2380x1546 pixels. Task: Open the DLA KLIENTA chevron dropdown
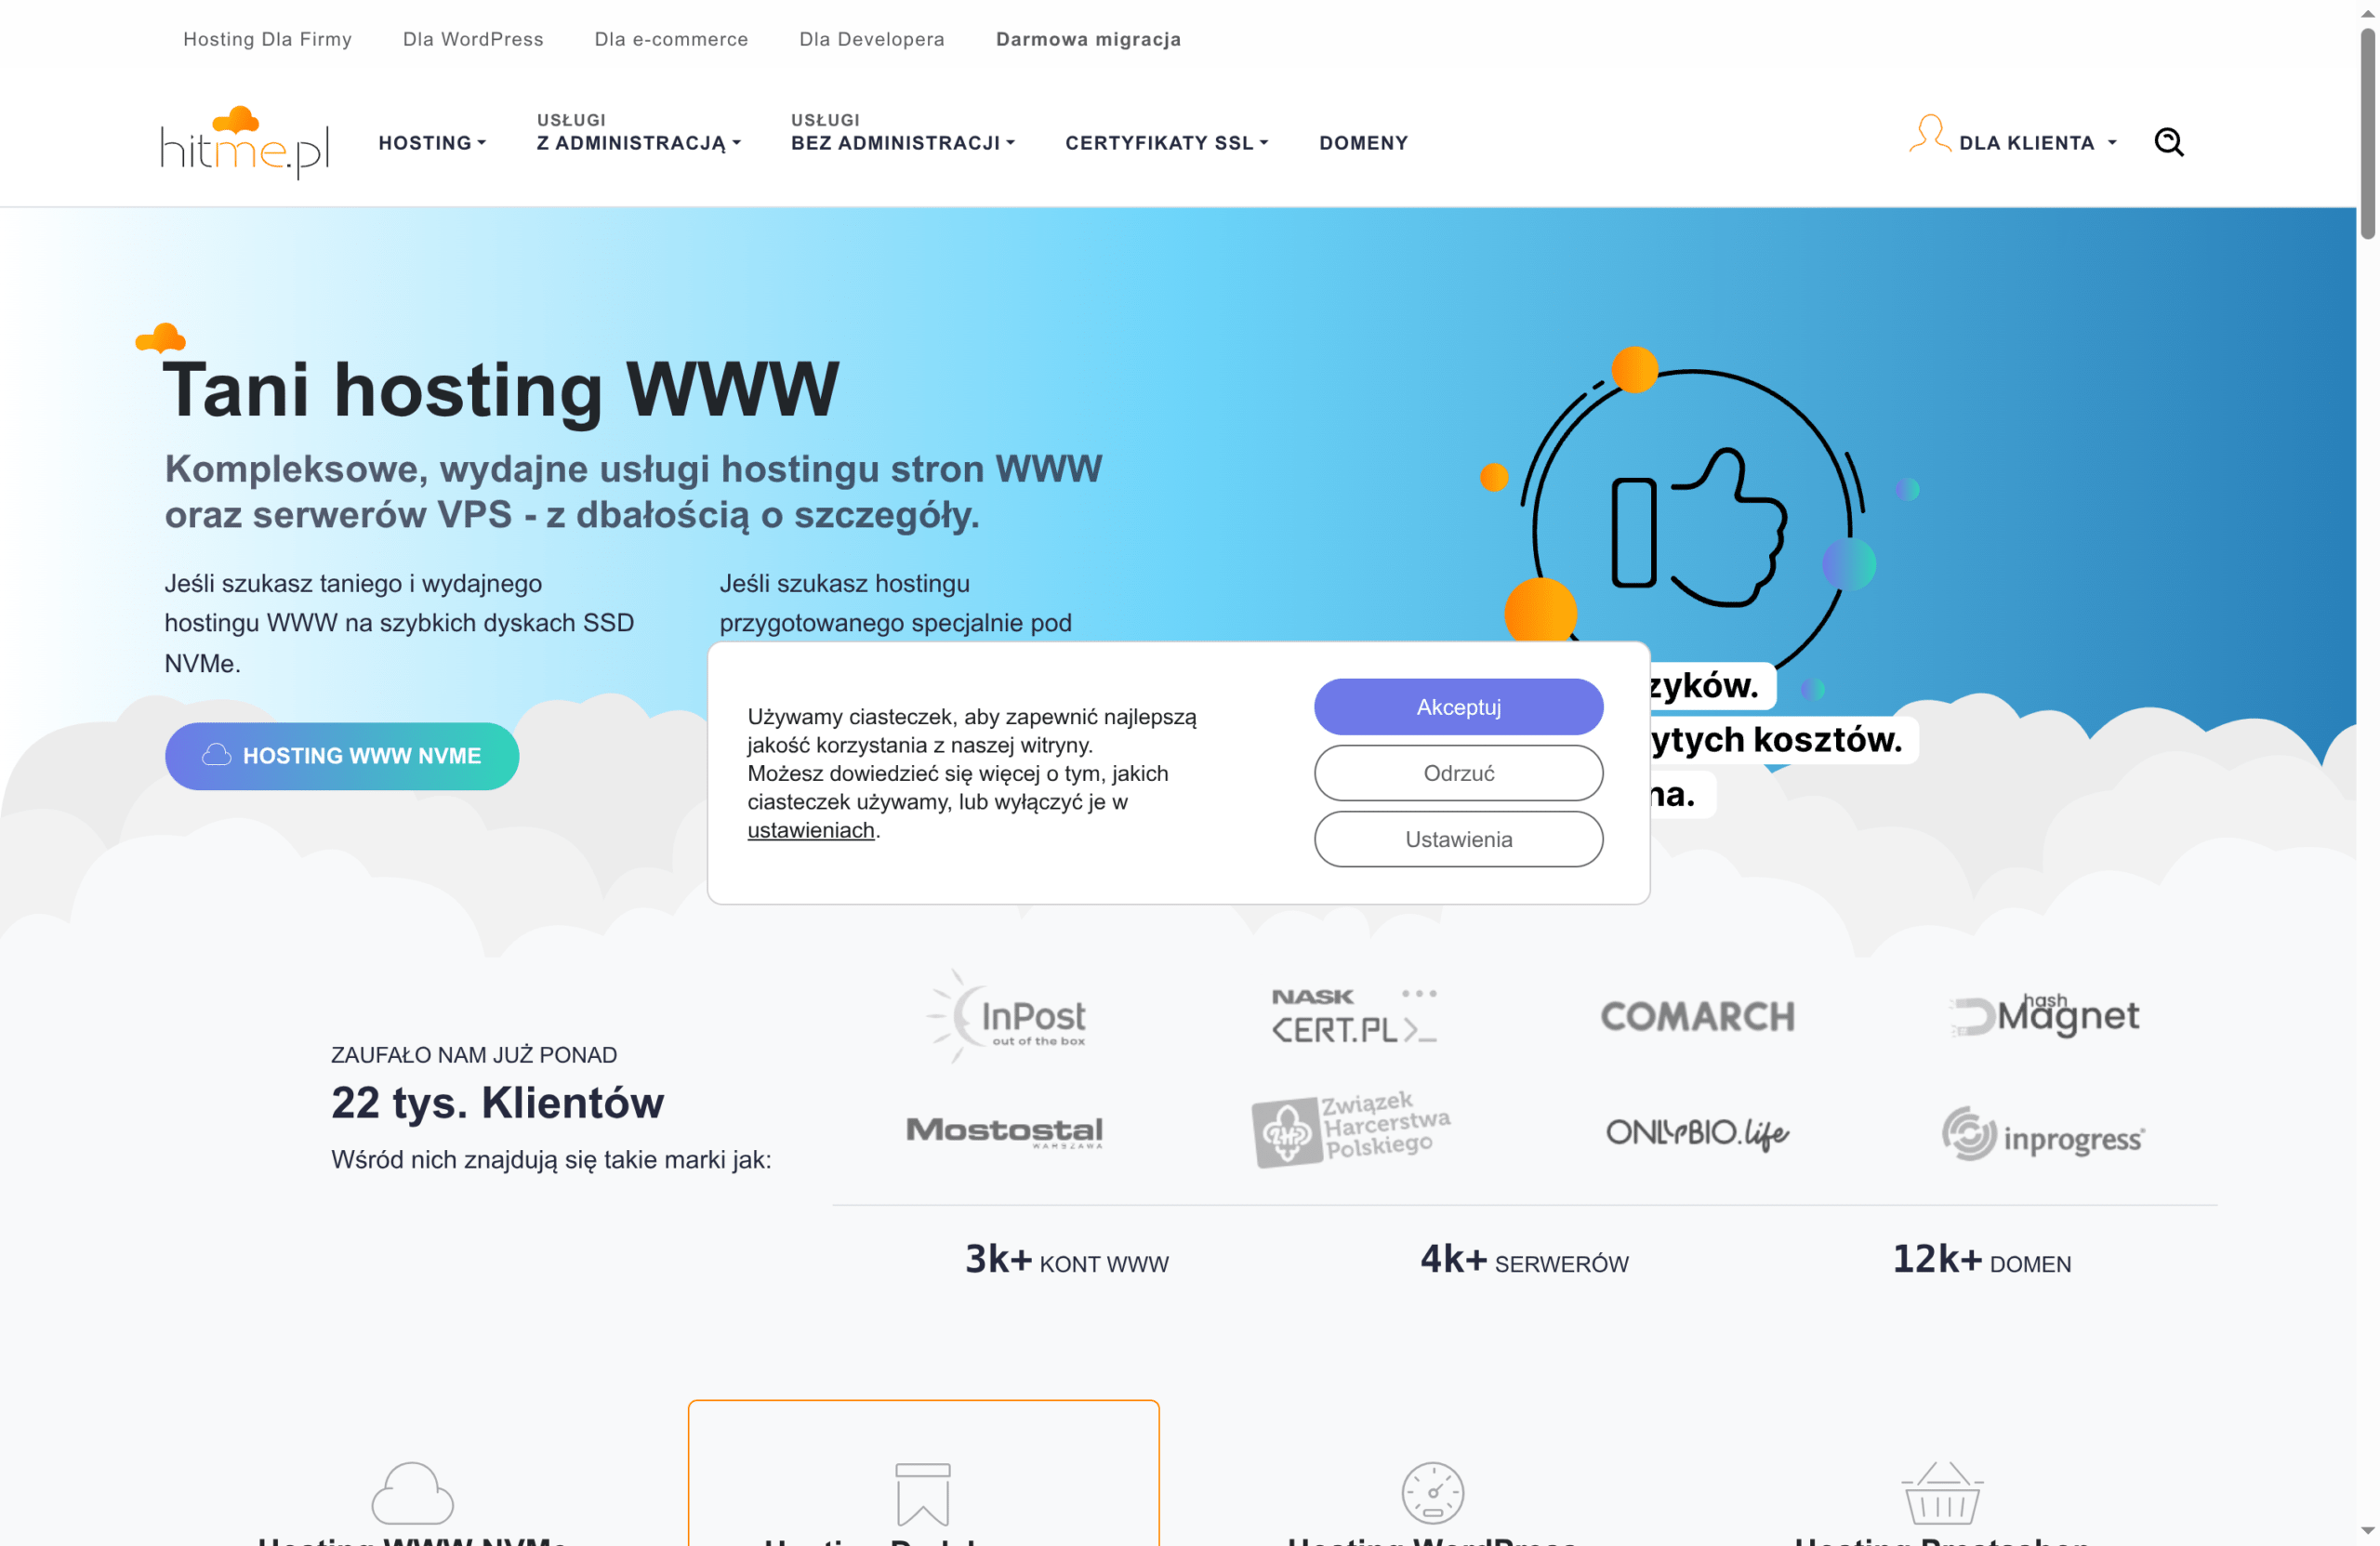[2110, 142]
